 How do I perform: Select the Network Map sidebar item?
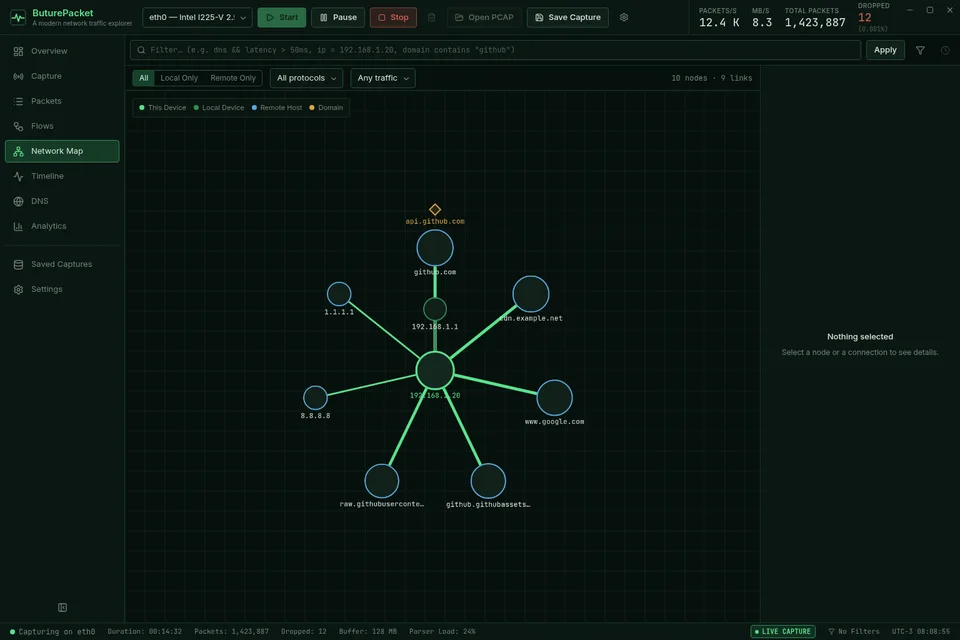click(62, 151)
